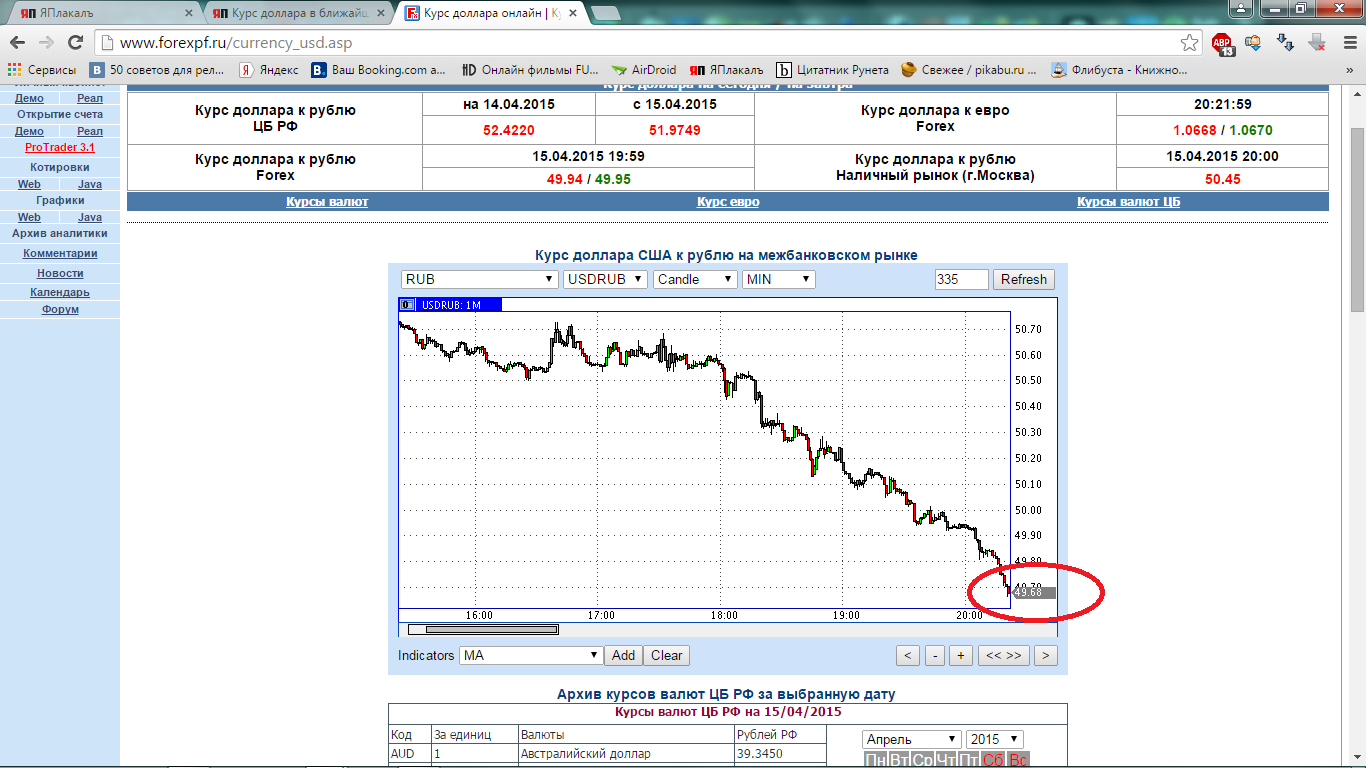The width and height of the screenshot is (1368, 779).
Task: Close the Курс доллара онлайн tab
Action: pos(572,14)
